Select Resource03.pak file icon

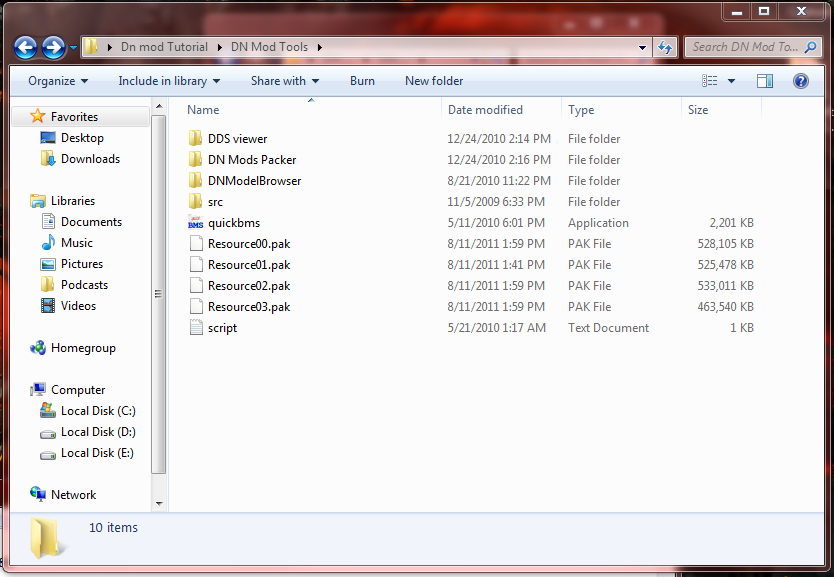(x=196, y=306)
